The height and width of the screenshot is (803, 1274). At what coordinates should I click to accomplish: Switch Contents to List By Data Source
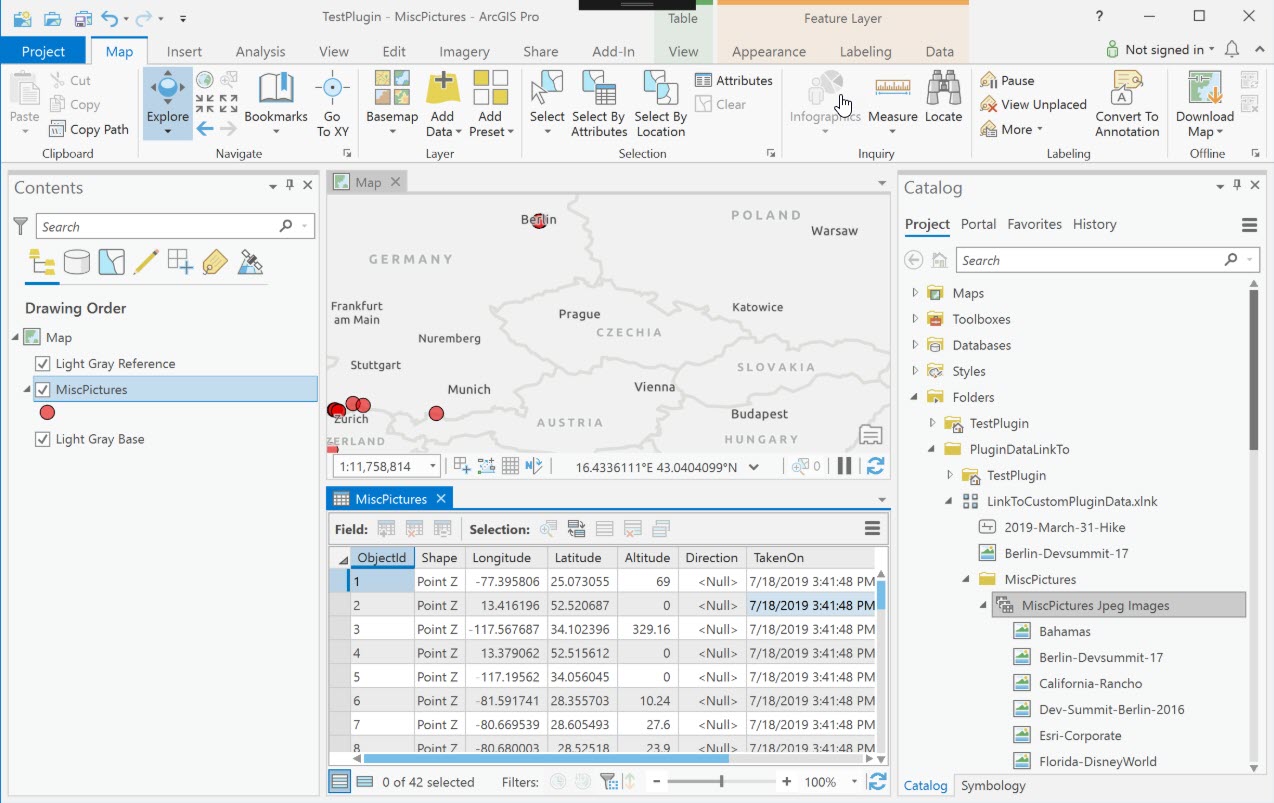76,262
